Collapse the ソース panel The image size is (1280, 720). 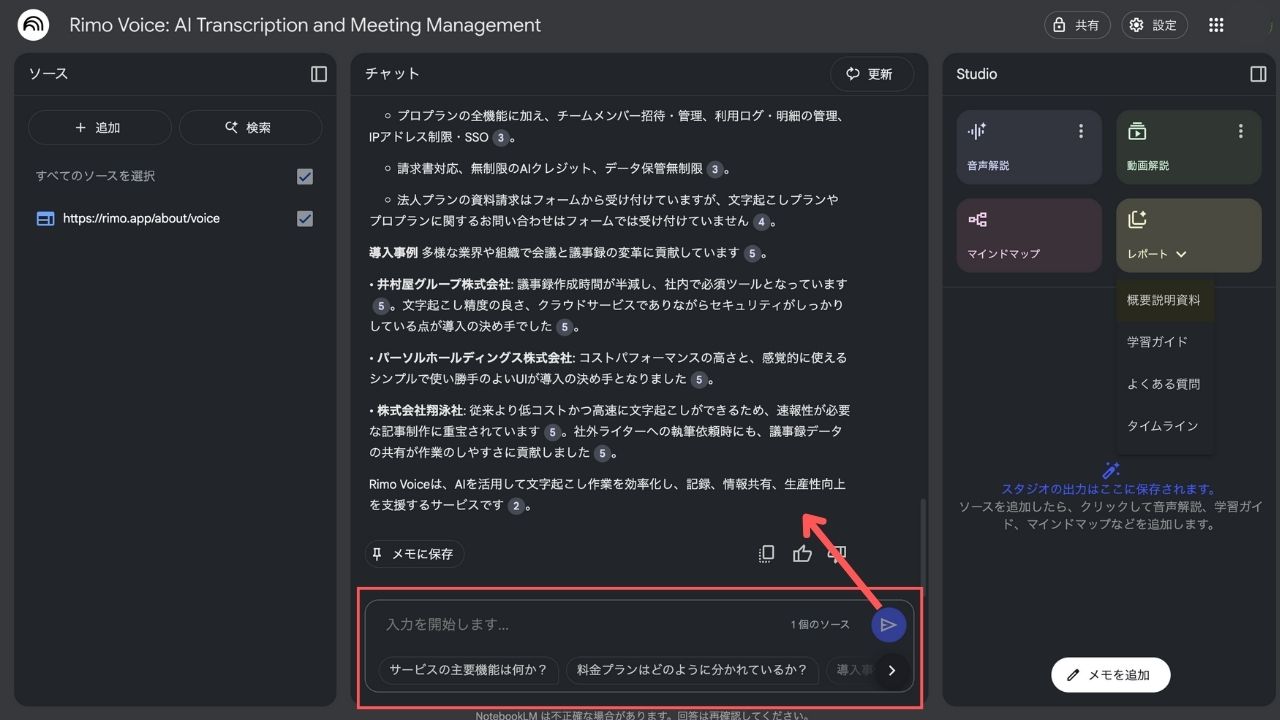coord(319,74)
